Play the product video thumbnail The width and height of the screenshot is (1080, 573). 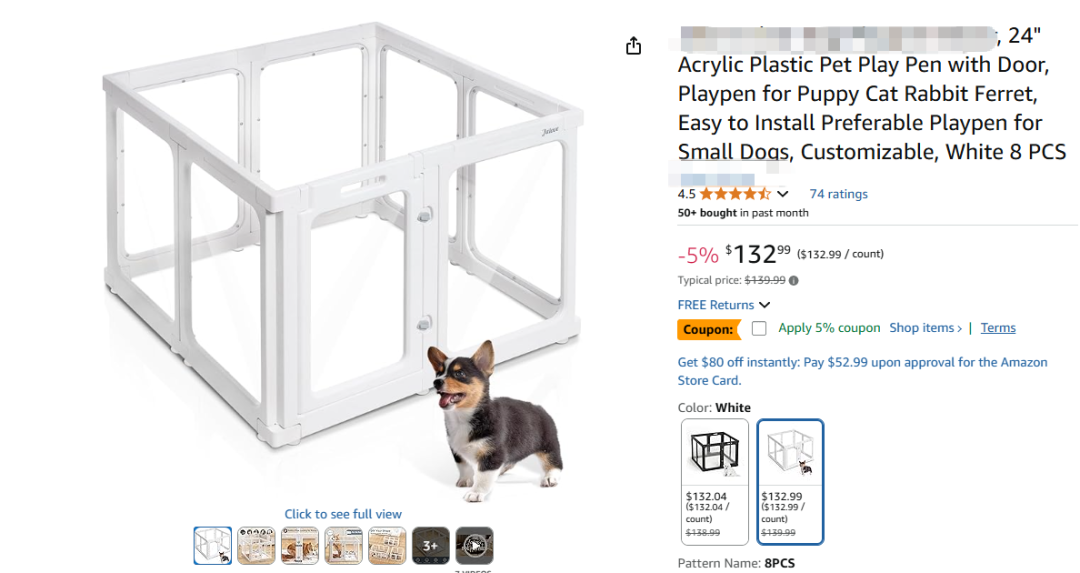(x=474, y=546)
